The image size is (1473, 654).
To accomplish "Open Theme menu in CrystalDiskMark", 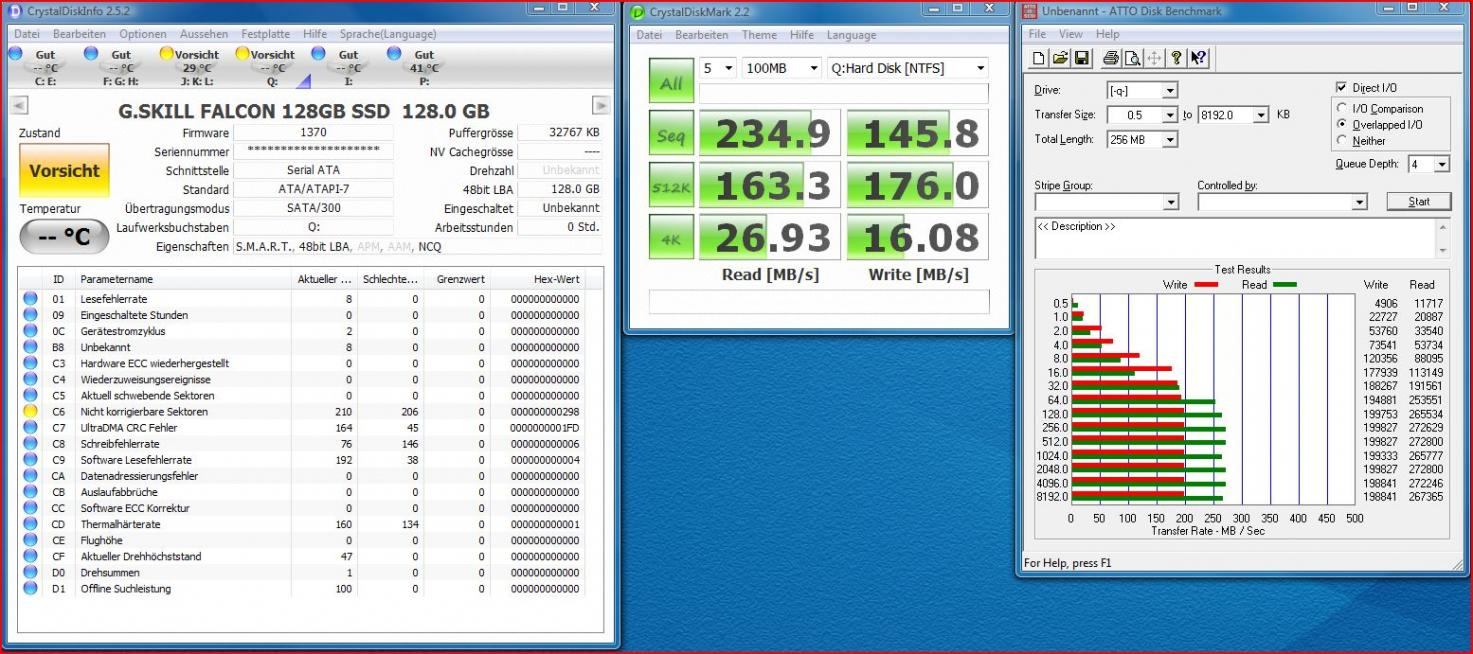I will [759, 35].
